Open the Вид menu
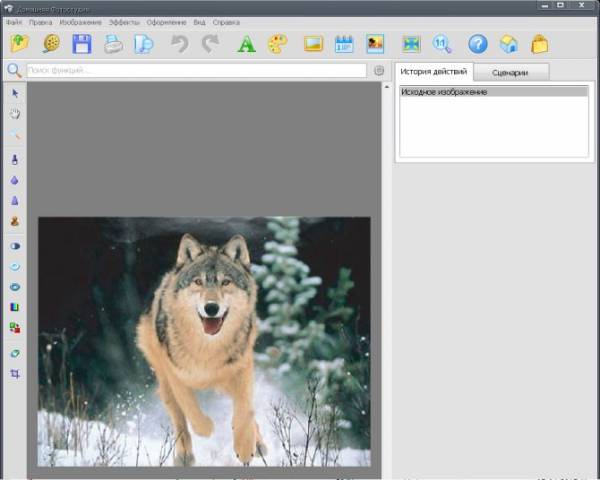 point(199,23)
